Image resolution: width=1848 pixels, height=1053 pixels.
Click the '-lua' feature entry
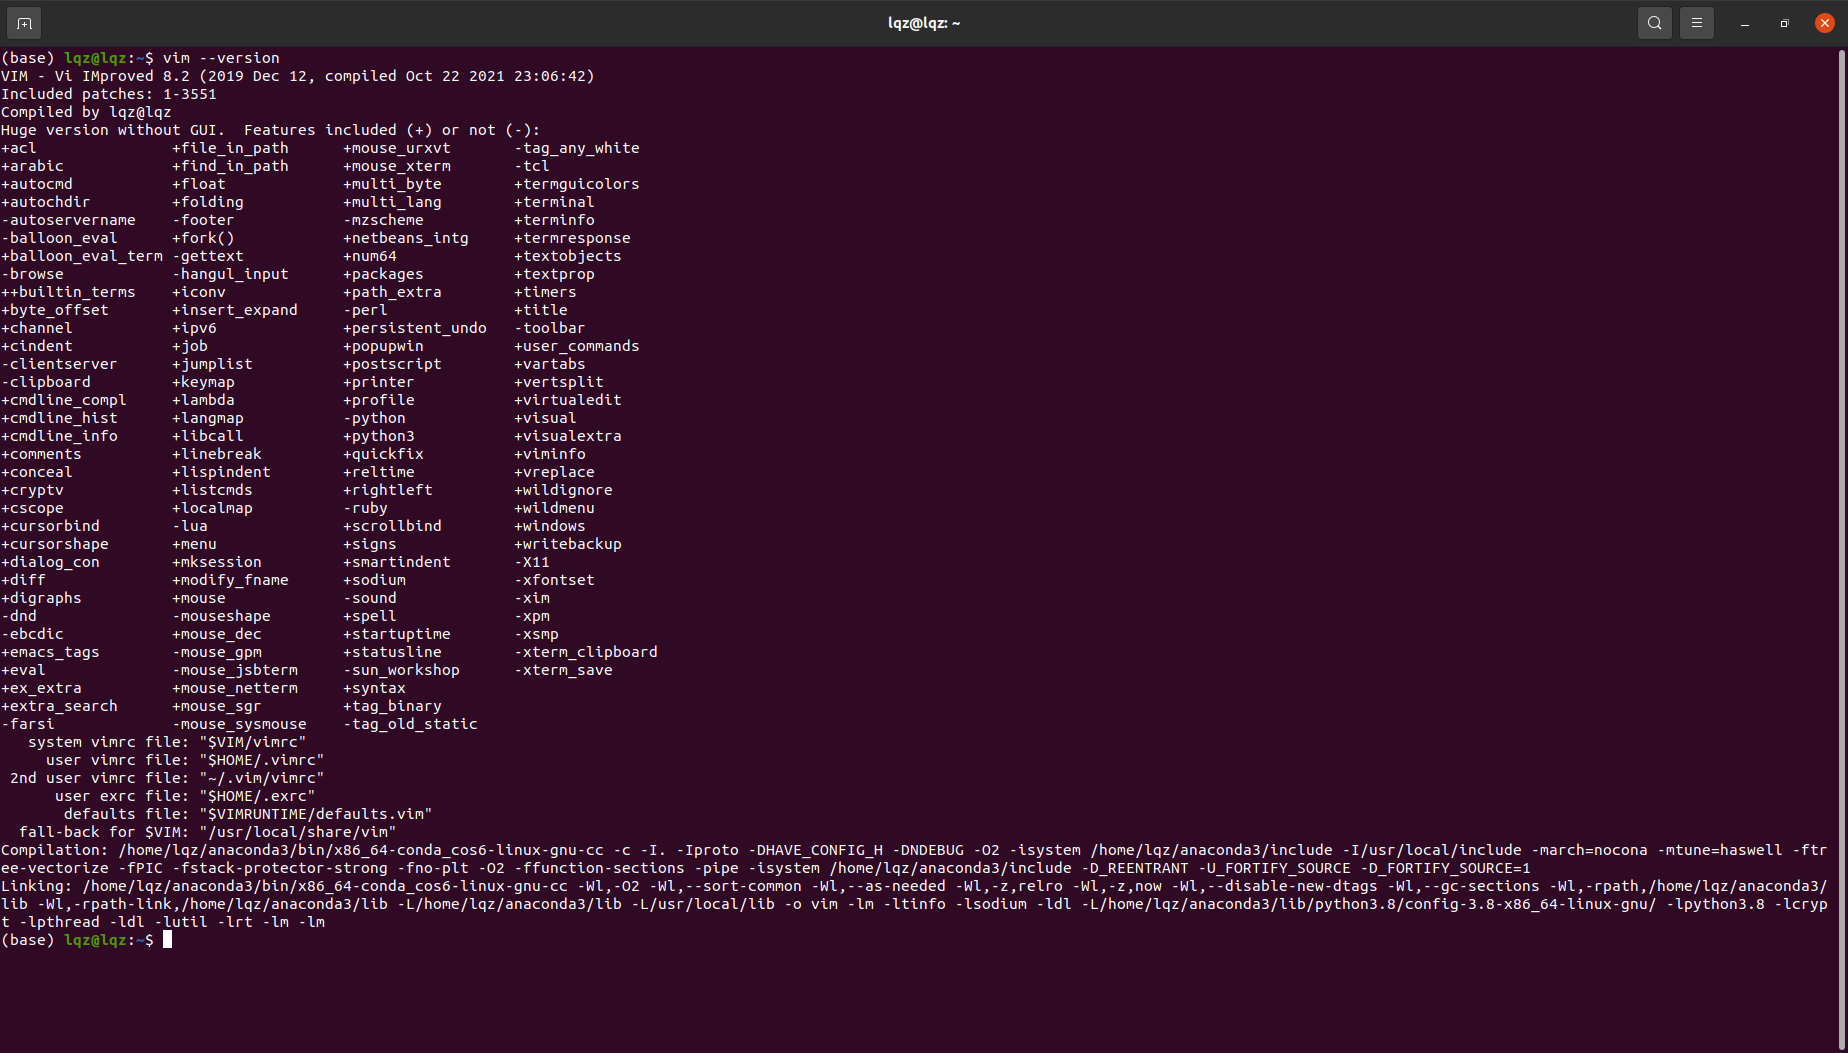coord(190,526)
